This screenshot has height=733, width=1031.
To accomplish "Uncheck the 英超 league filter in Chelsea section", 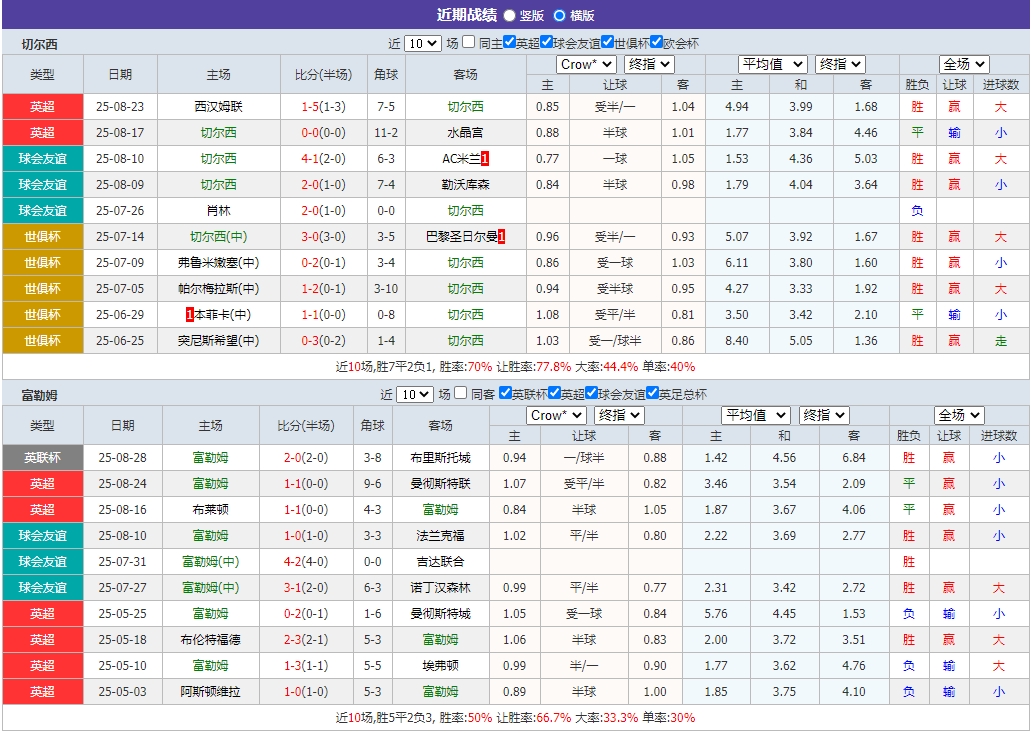I will coord(510,41).
